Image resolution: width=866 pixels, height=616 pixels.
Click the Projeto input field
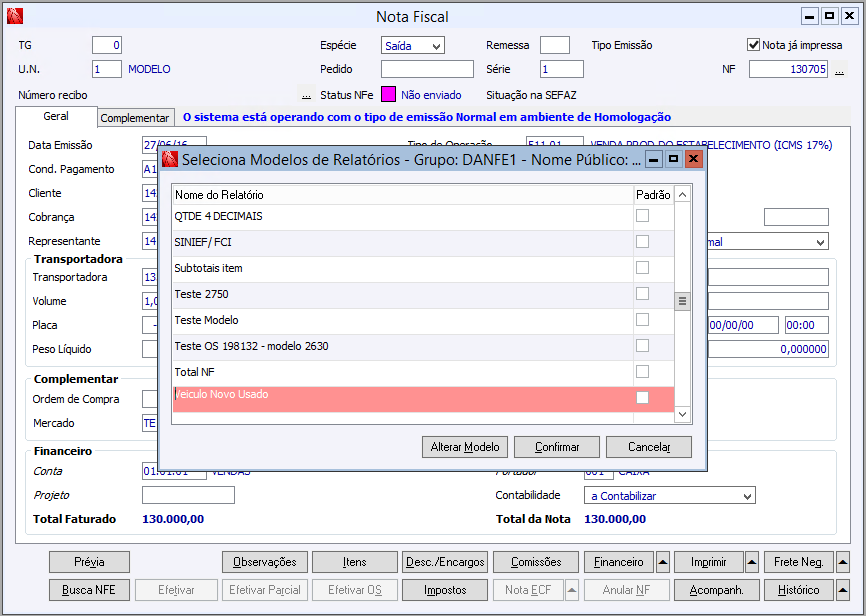[188, 495]
